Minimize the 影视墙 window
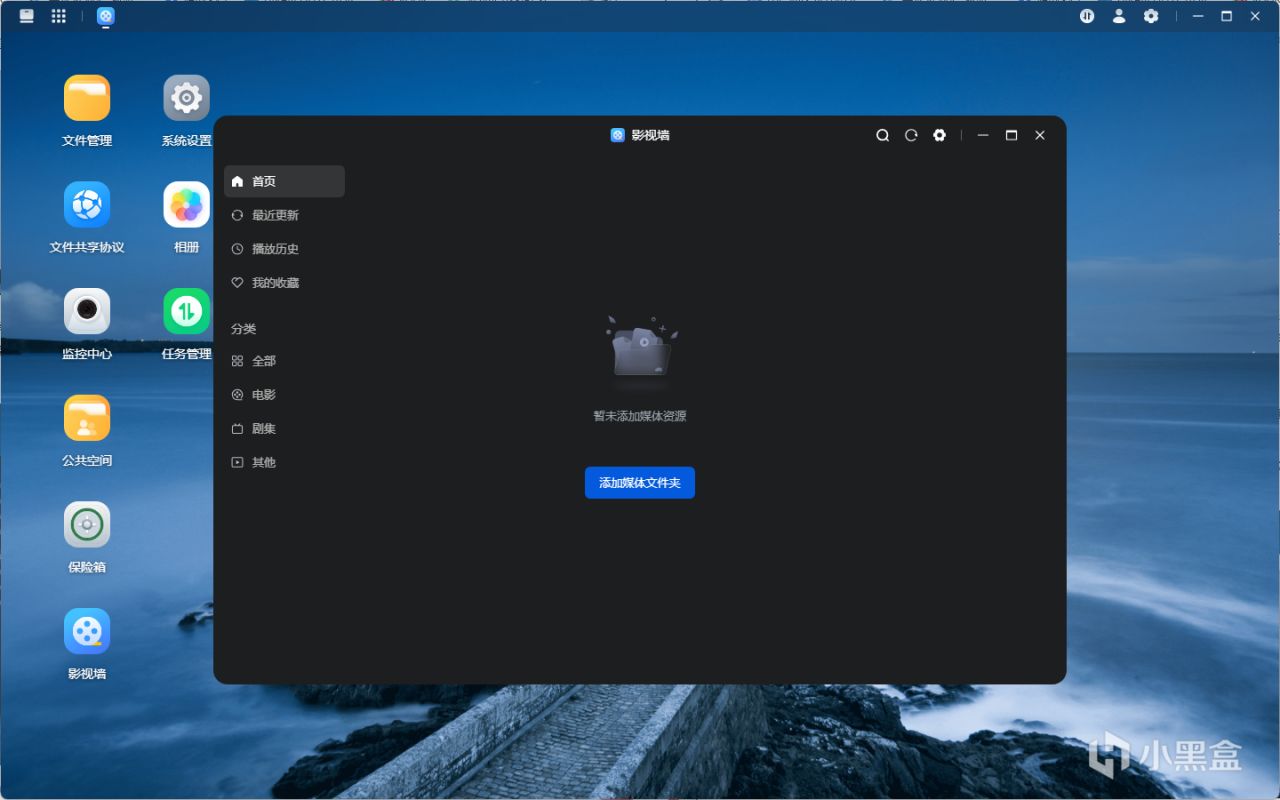1280x800 pixels. click(983, 135)
